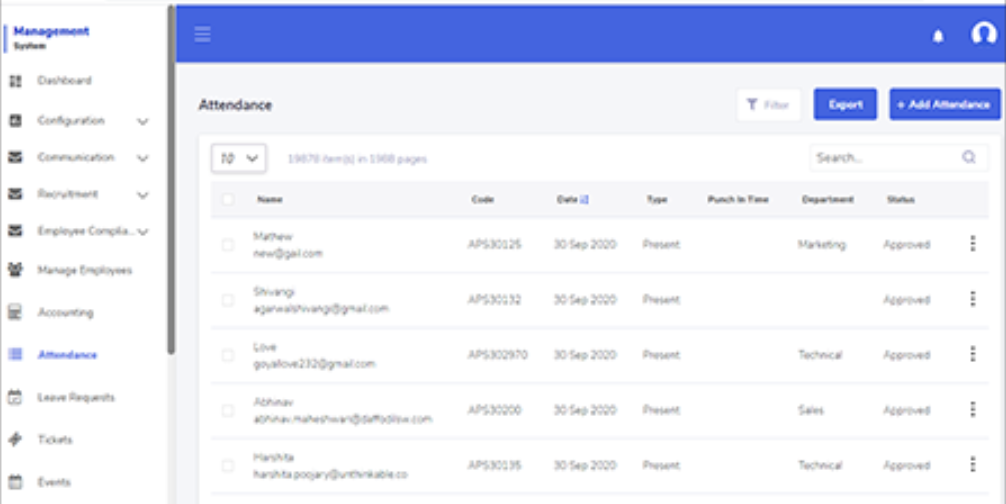Expand the Employee Compliance chevron
The image size is (1006, 504).
point(143,231)
